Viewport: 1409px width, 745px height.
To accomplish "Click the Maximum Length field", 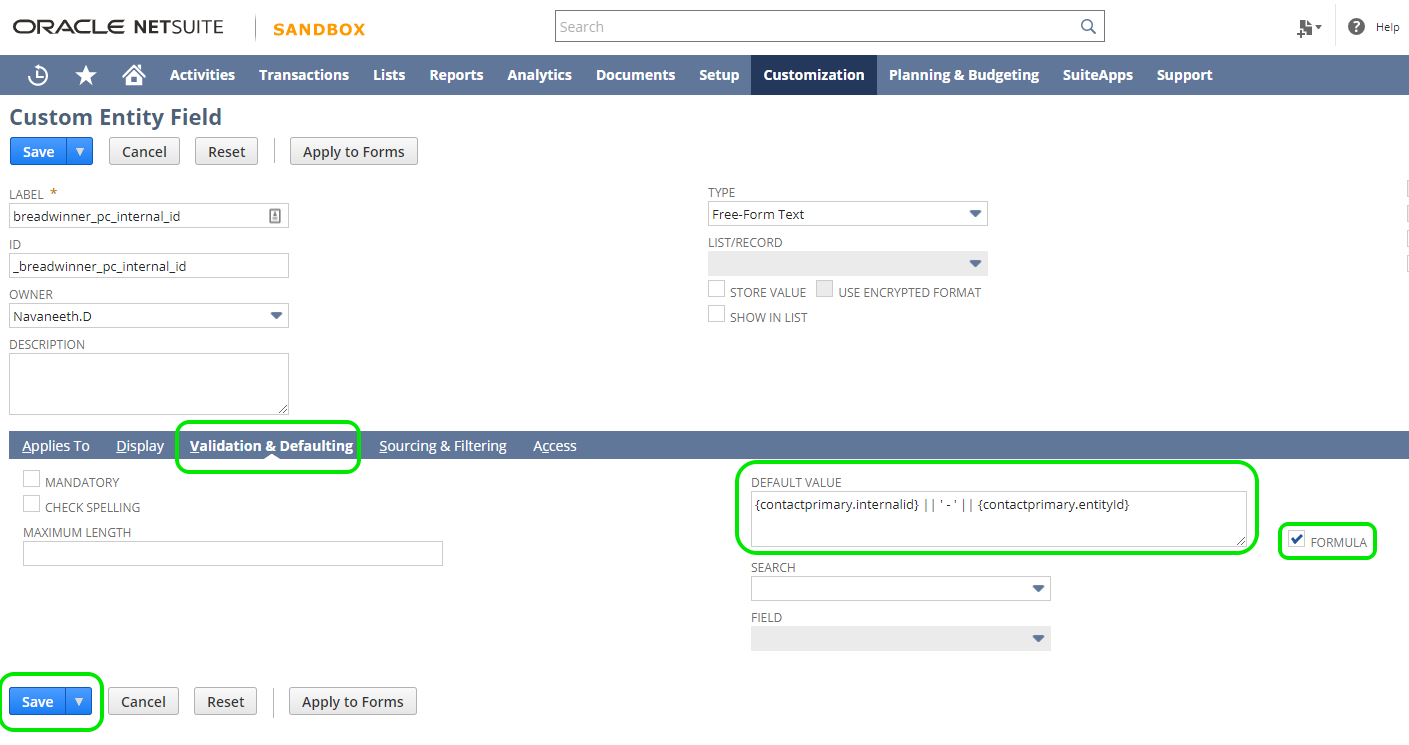I will (x=233, y=553).
